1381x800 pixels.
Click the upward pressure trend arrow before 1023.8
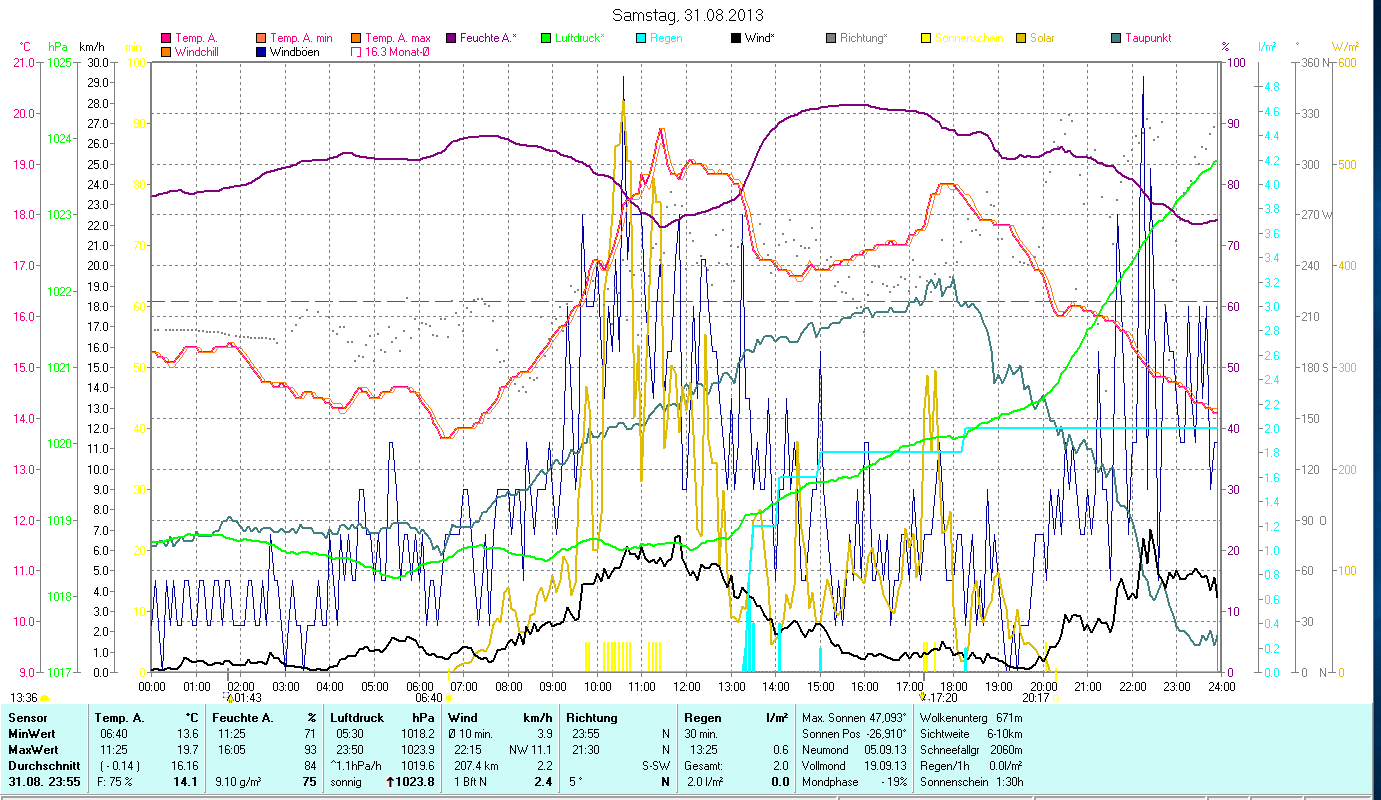391,782
